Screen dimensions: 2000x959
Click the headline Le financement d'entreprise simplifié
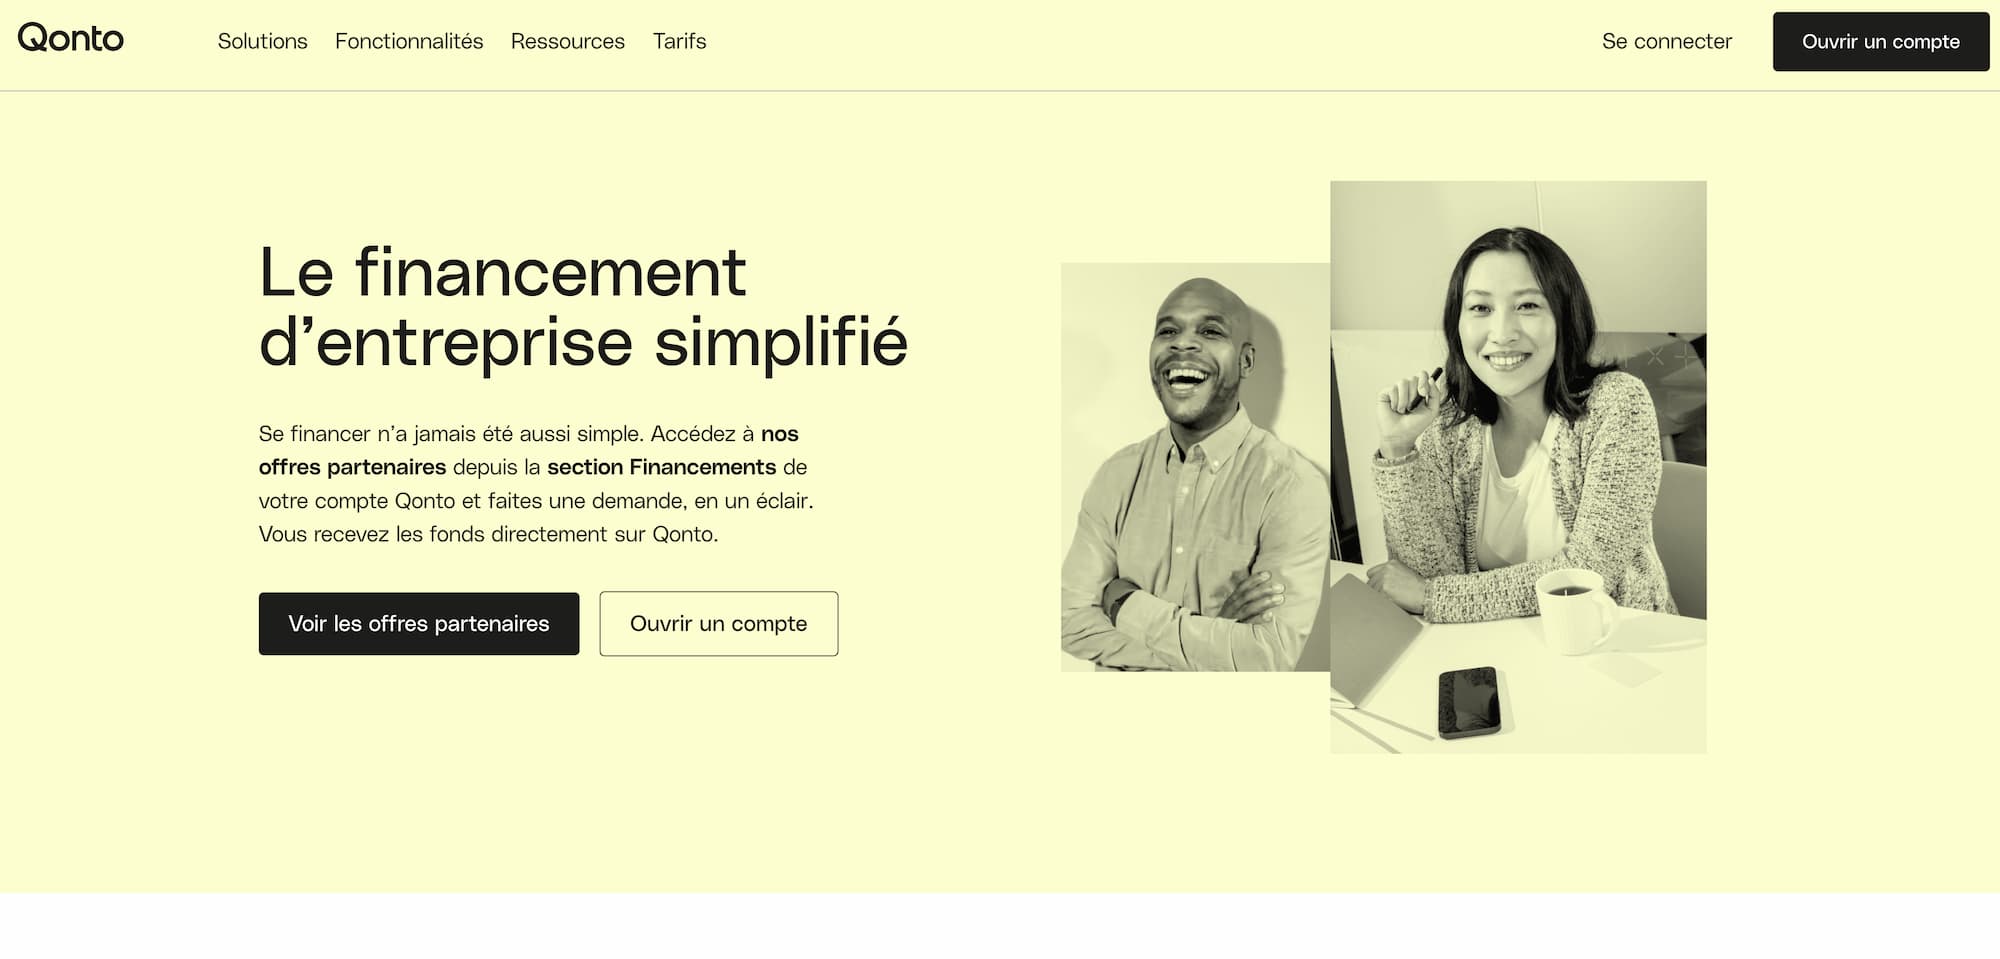tap(583, 307)
